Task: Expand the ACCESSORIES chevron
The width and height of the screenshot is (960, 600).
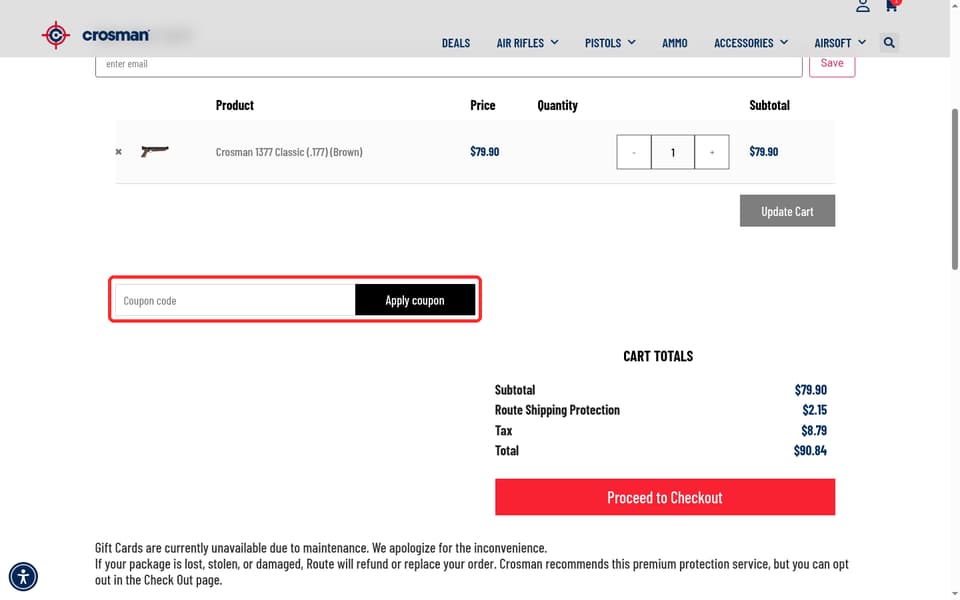Action: [784, 42]
